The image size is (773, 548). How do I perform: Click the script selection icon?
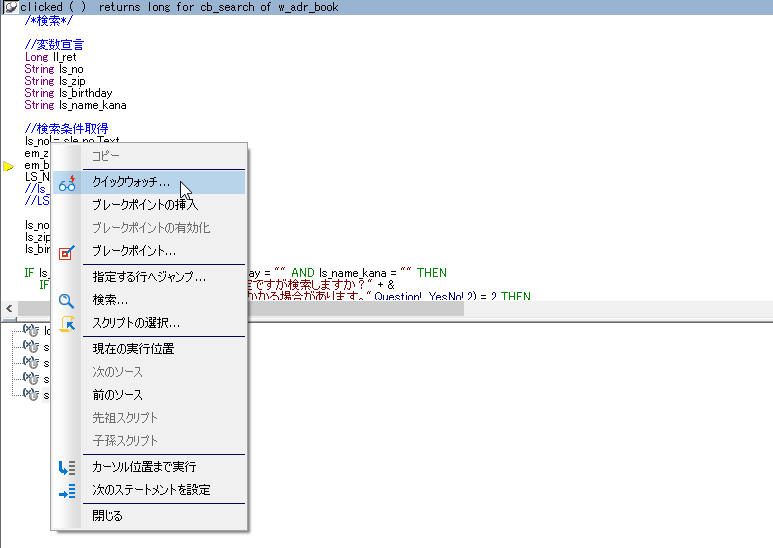pos(67,324)
